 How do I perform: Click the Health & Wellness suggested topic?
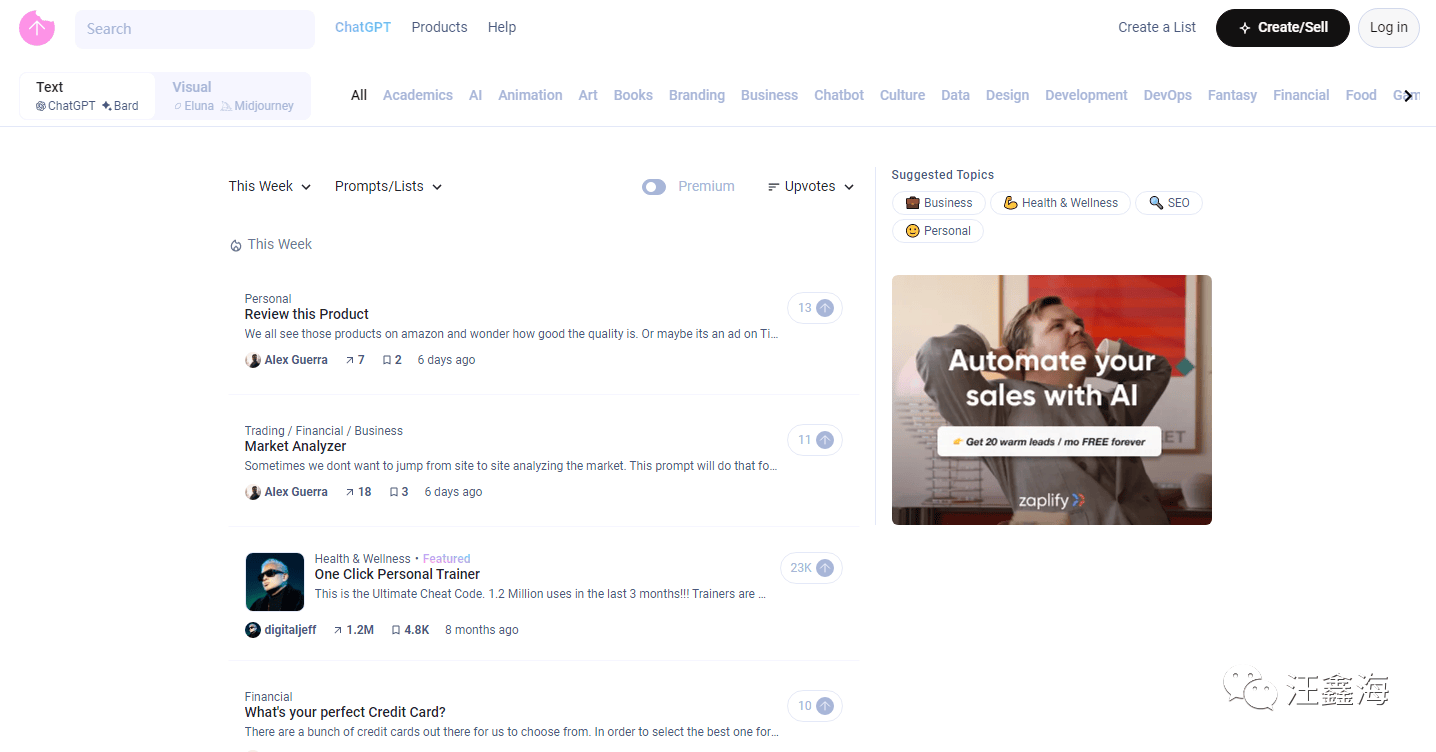[x=1061, y=203]
